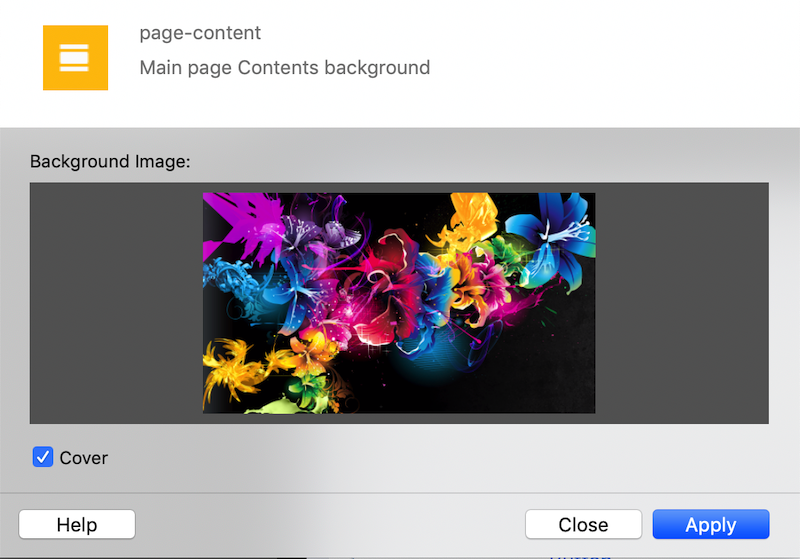Click the 'Main page Contents background' description
800x559 pixels.
coord(285,68)
